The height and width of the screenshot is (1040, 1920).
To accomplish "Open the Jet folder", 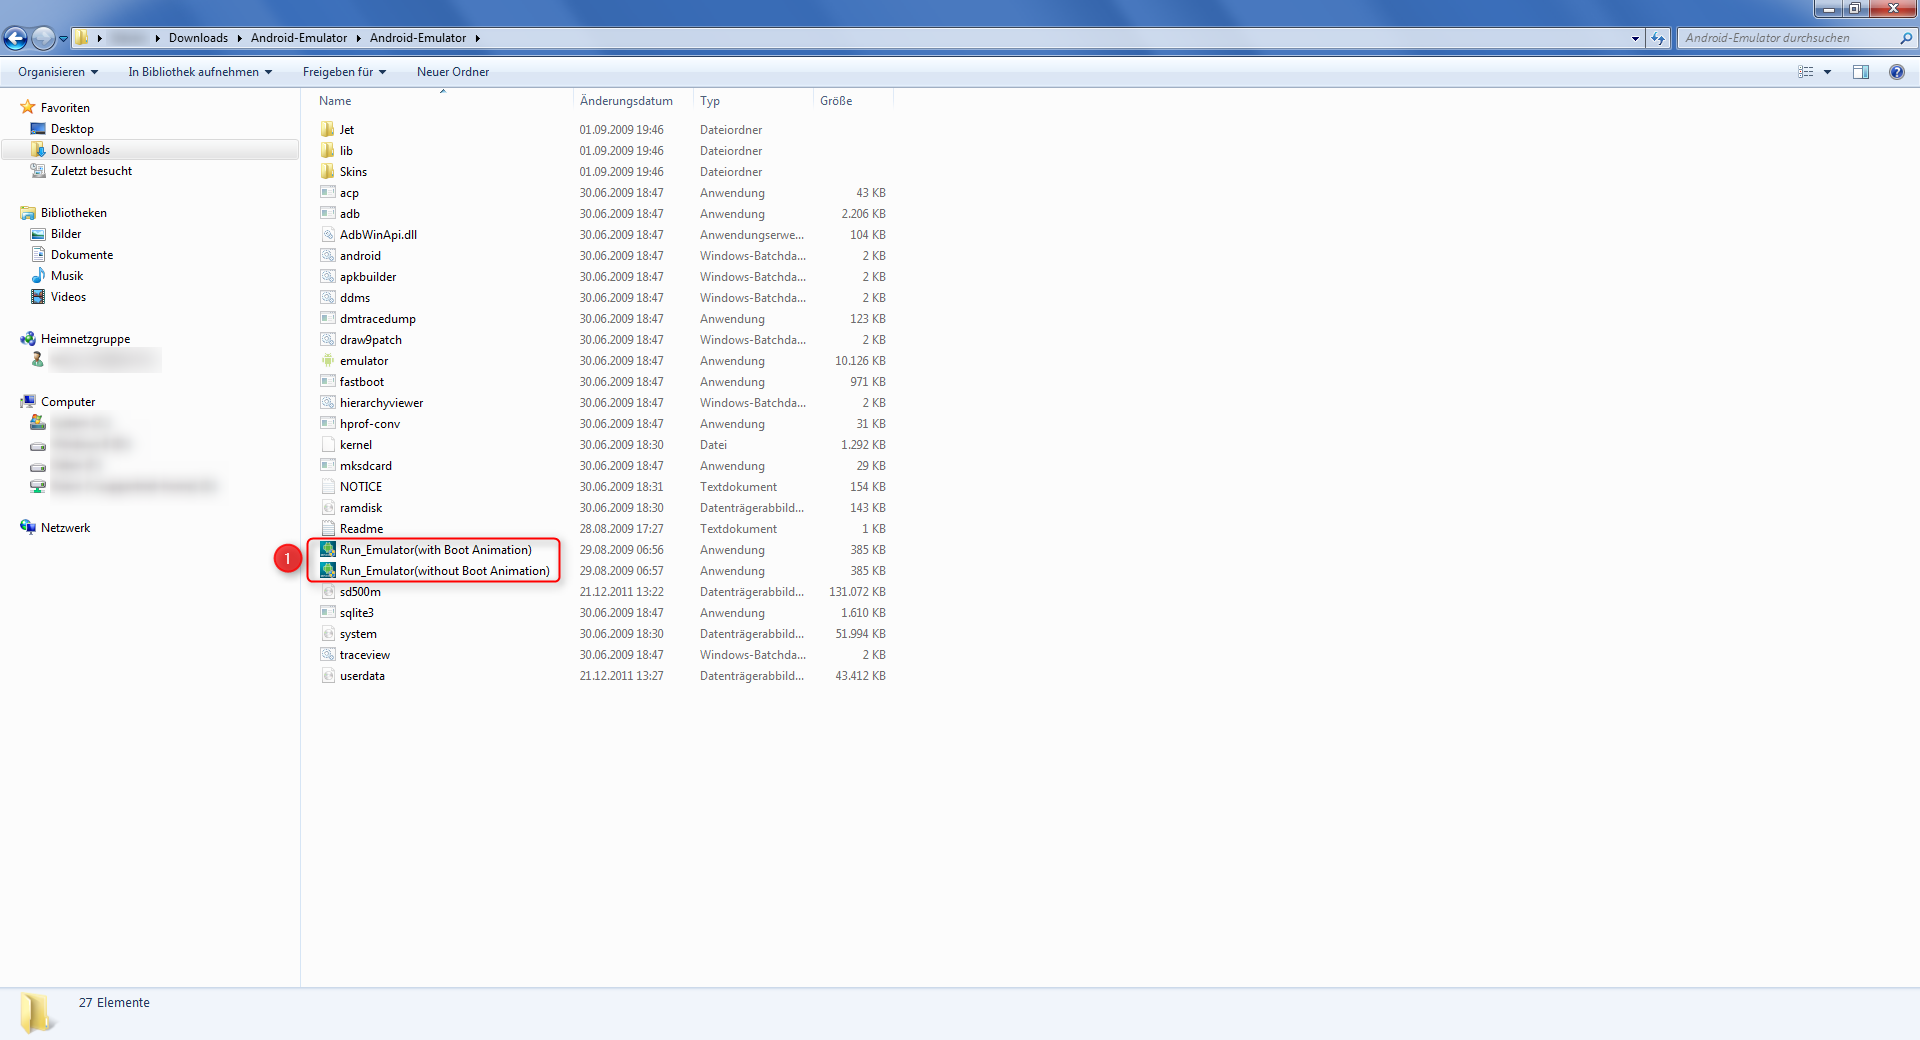I will tap(347, 129).
